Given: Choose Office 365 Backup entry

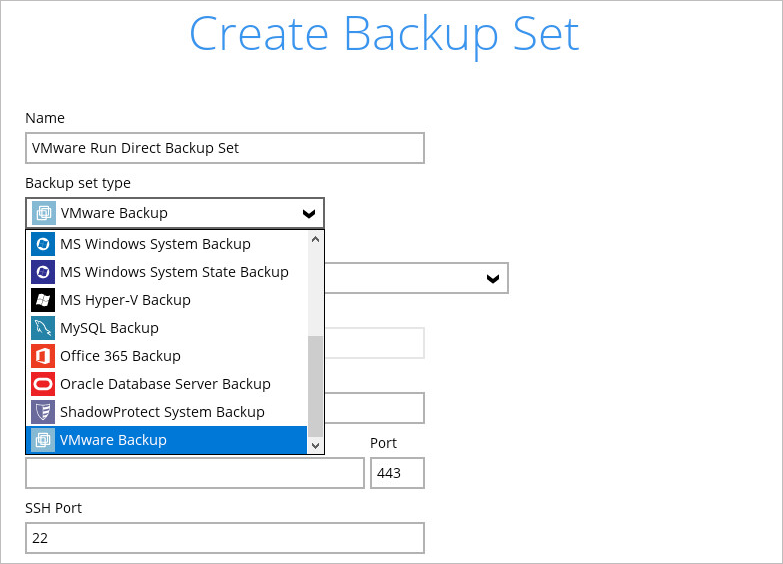Looking at the screenshot, I should tap(167, 356).
